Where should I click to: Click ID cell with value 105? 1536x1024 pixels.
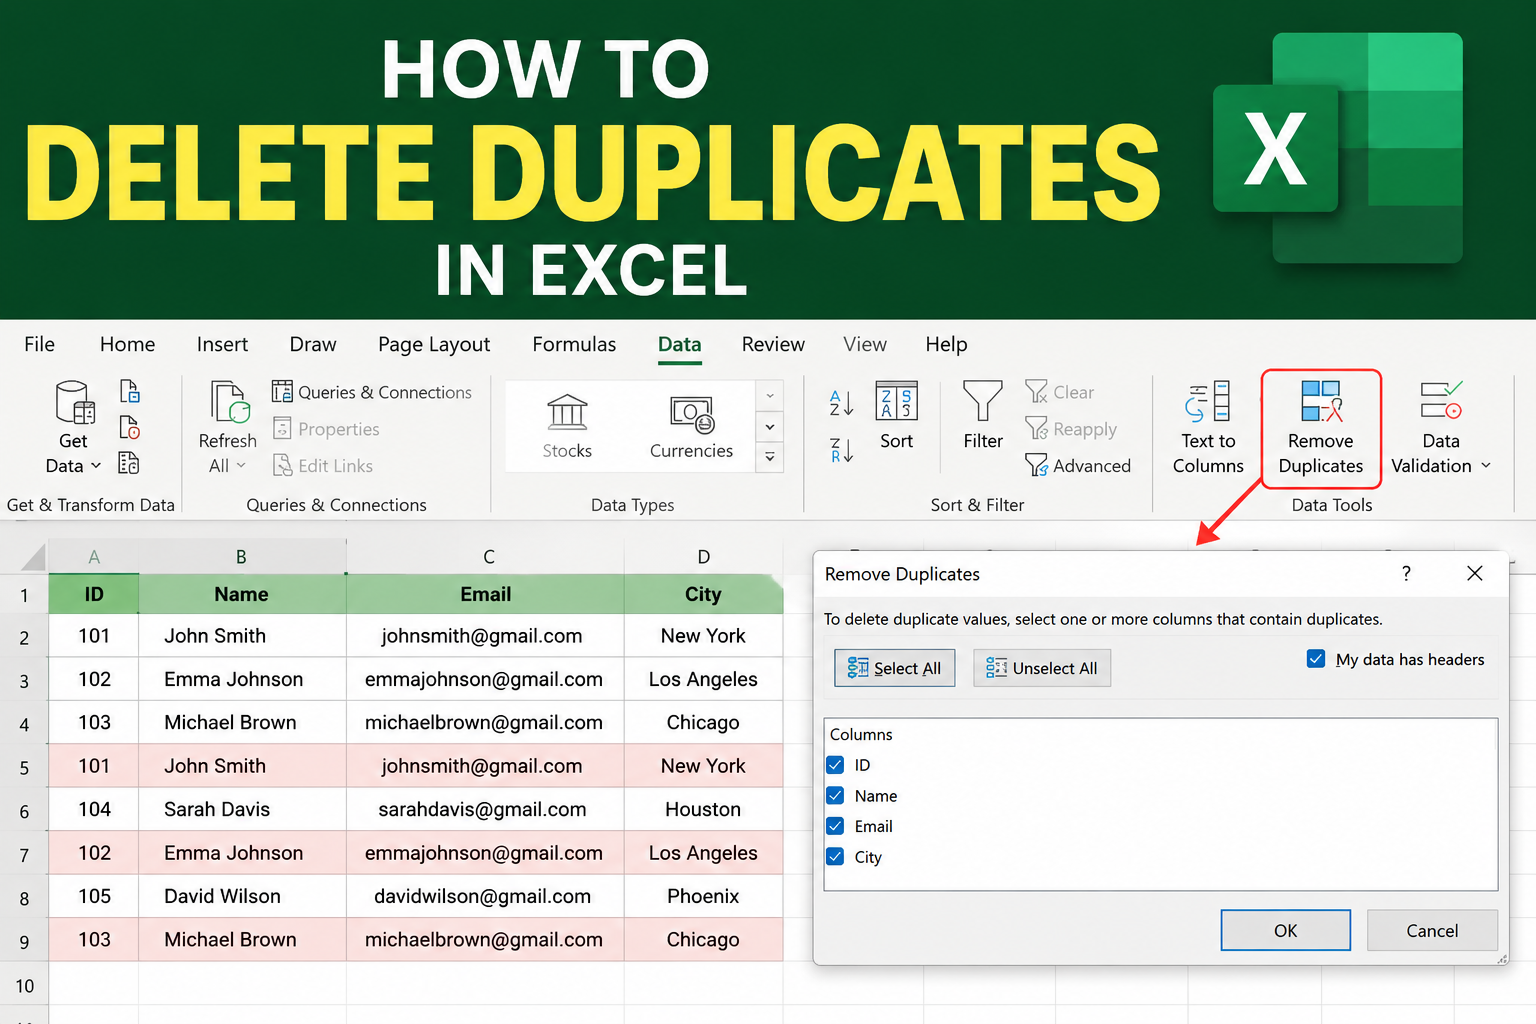[x=94, y=896]
